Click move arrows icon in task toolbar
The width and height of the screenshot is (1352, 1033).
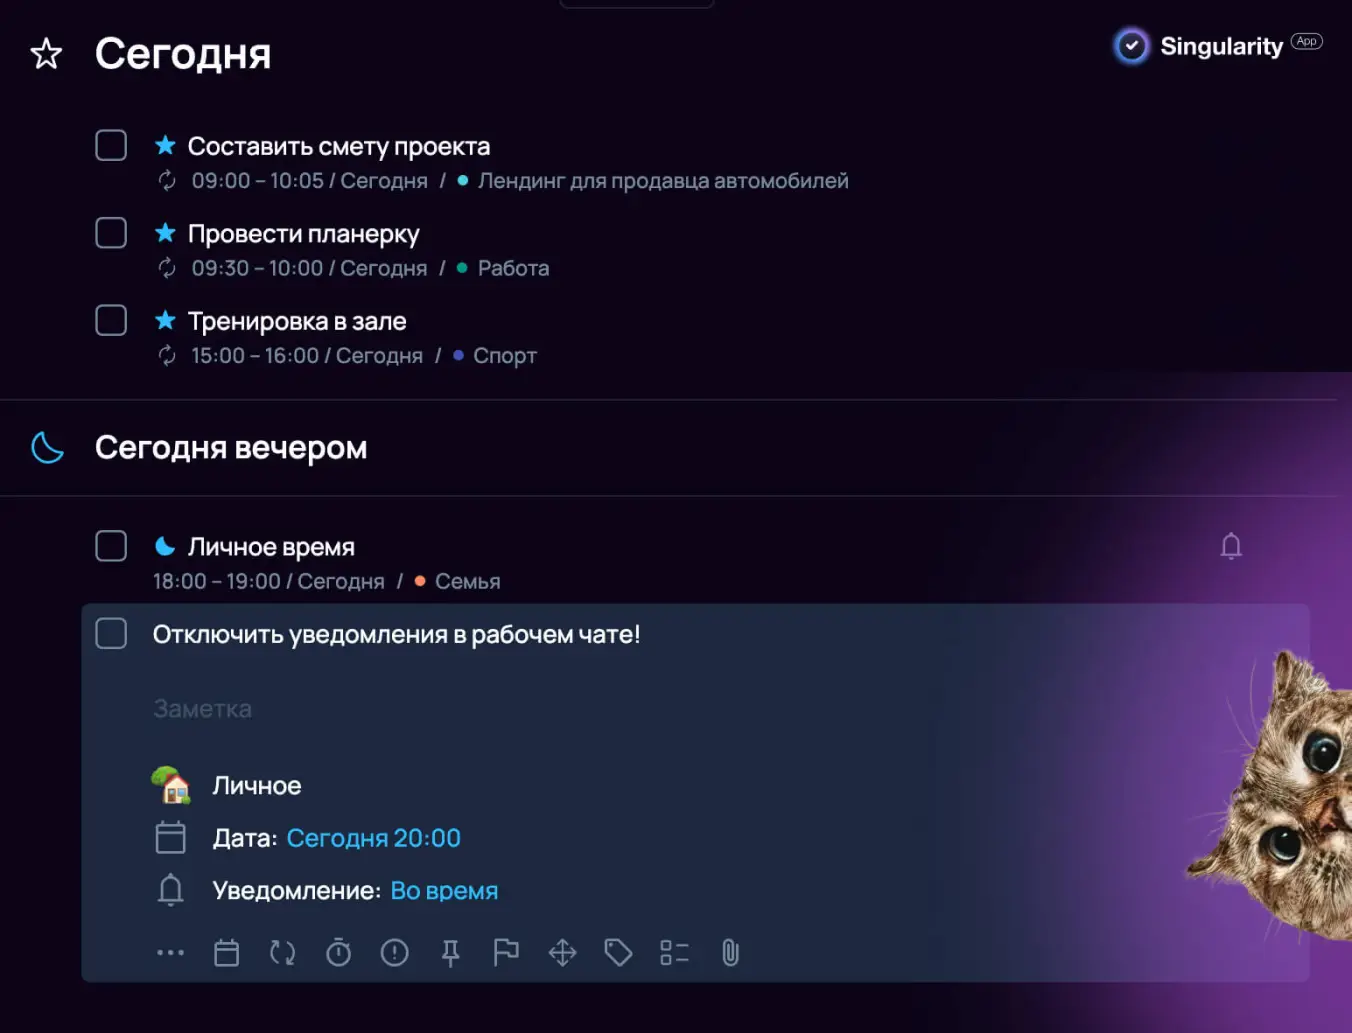pos(563,953)
